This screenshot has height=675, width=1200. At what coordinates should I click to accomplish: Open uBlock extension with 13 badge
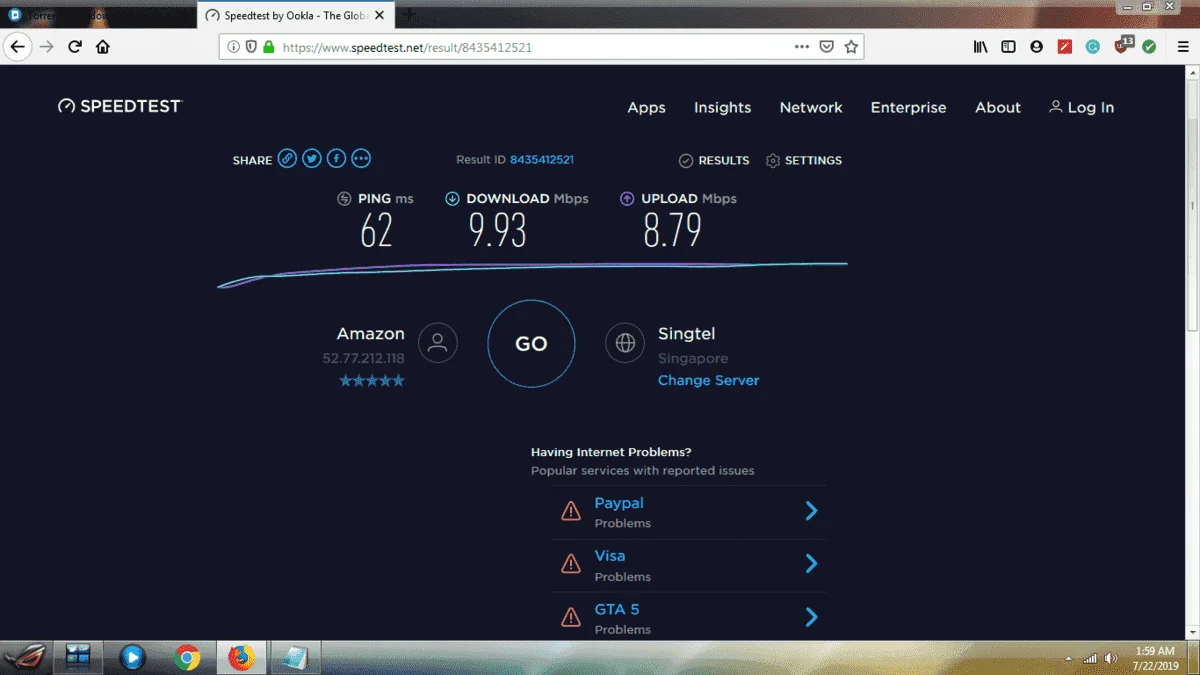coord(1122,46)
